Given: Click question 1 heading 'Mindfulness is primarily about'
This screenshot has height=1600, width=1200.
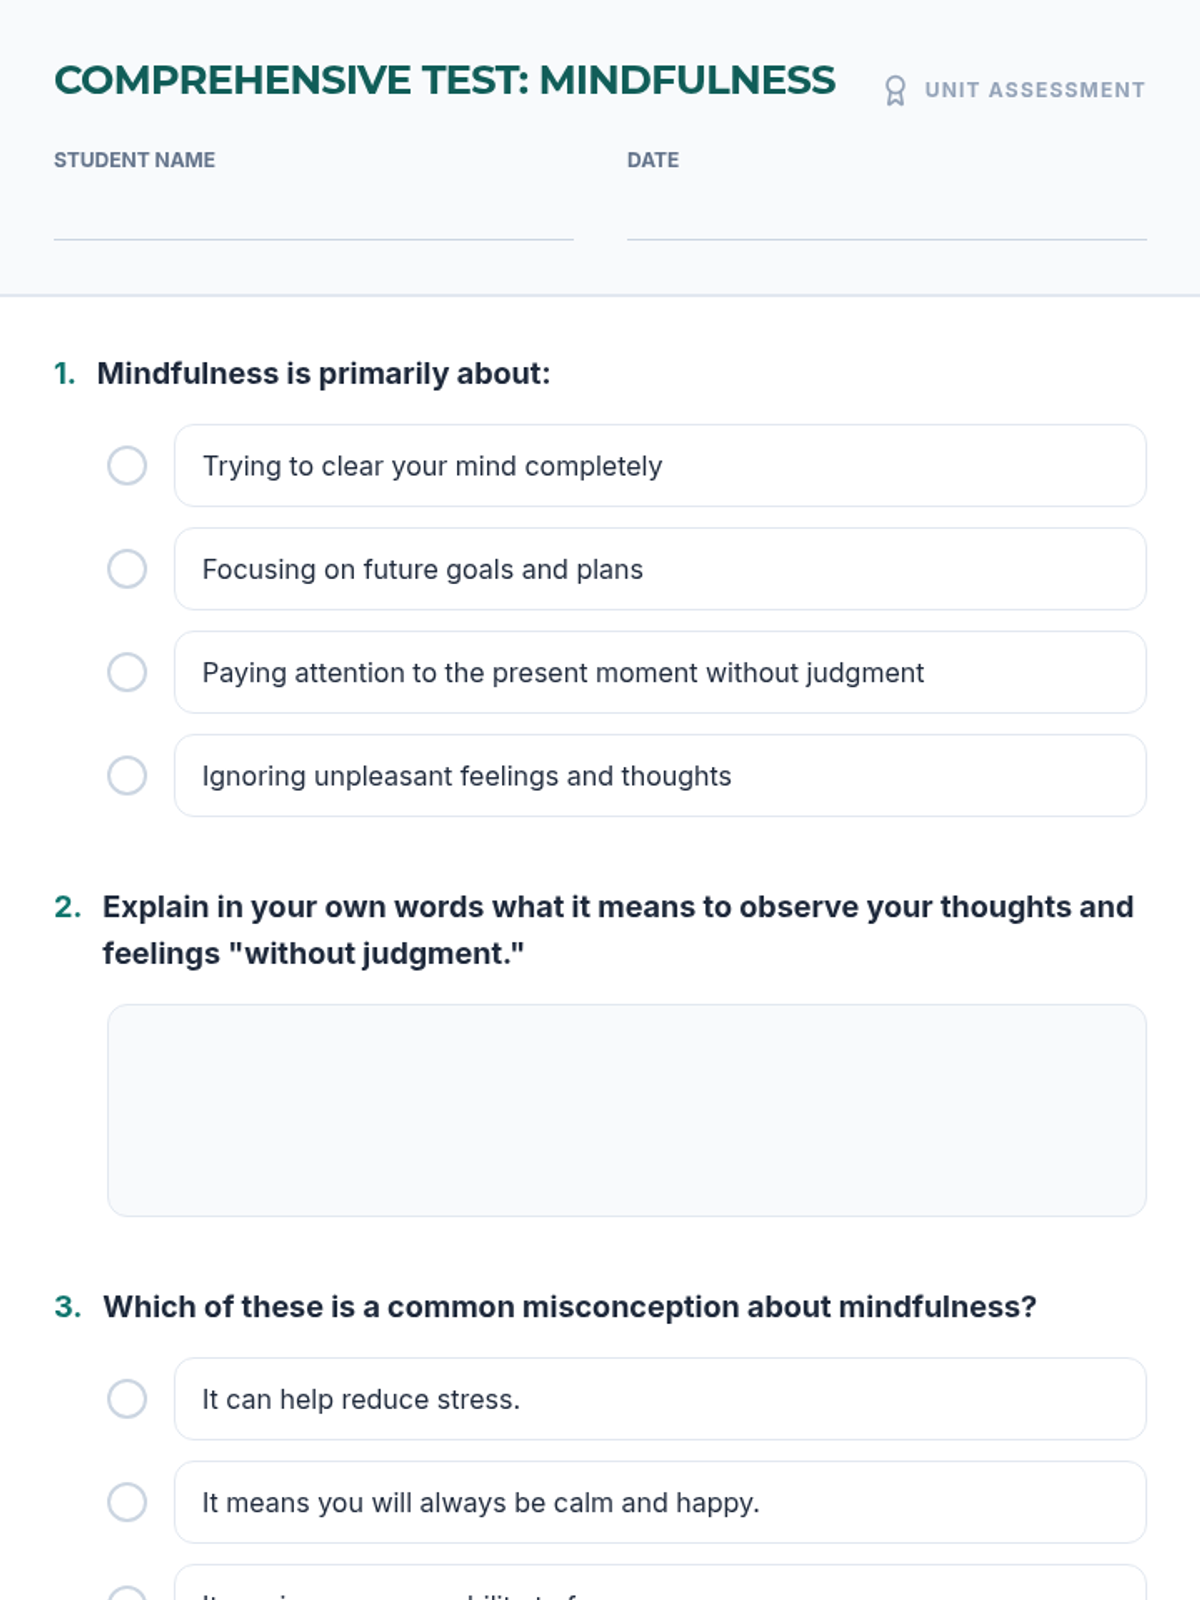Looking at the screenshot, I should click(323, 373).
